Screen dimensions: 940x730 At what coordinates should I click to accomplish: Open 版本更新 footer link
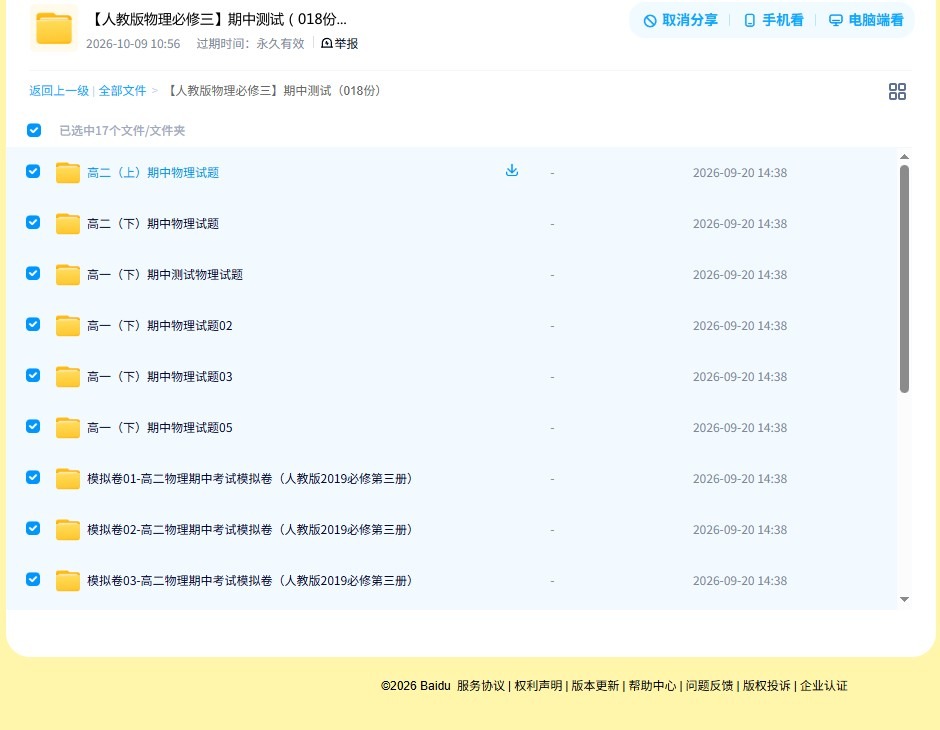point(595,686)
